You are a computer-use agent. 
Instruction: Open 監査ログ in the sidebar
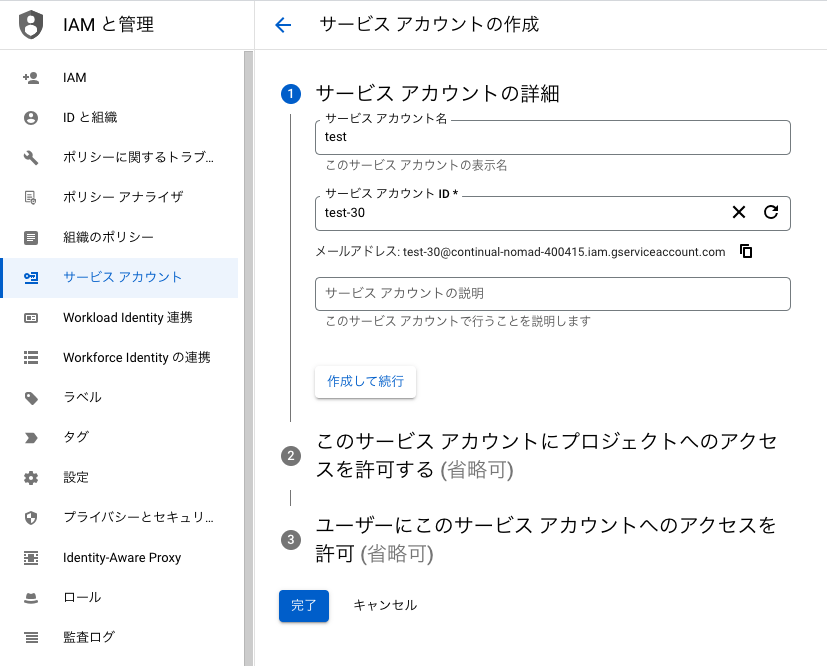(119, 638)
